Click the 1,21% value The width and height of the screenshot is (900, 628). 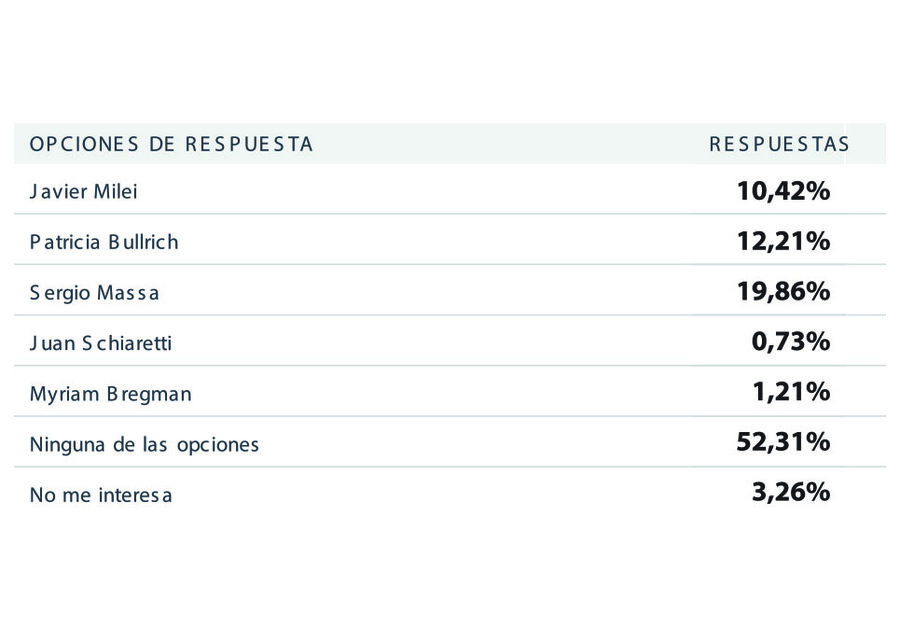tap(791, 392)
